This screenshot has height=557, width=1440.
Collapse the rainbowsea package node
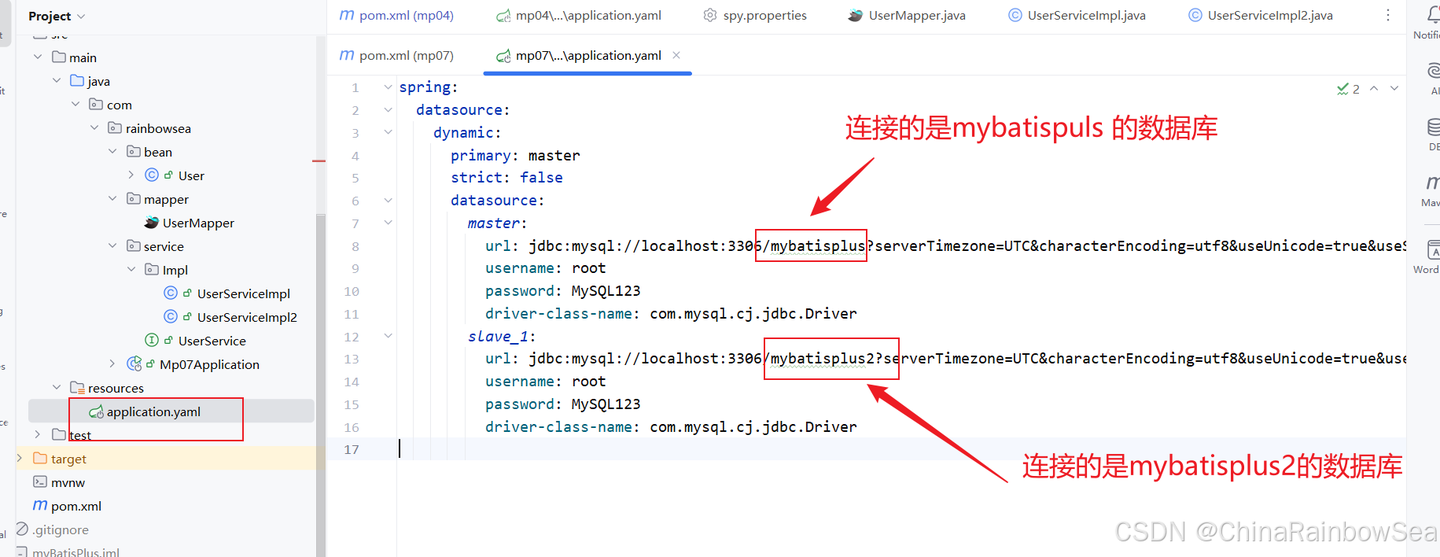point(93,128)
